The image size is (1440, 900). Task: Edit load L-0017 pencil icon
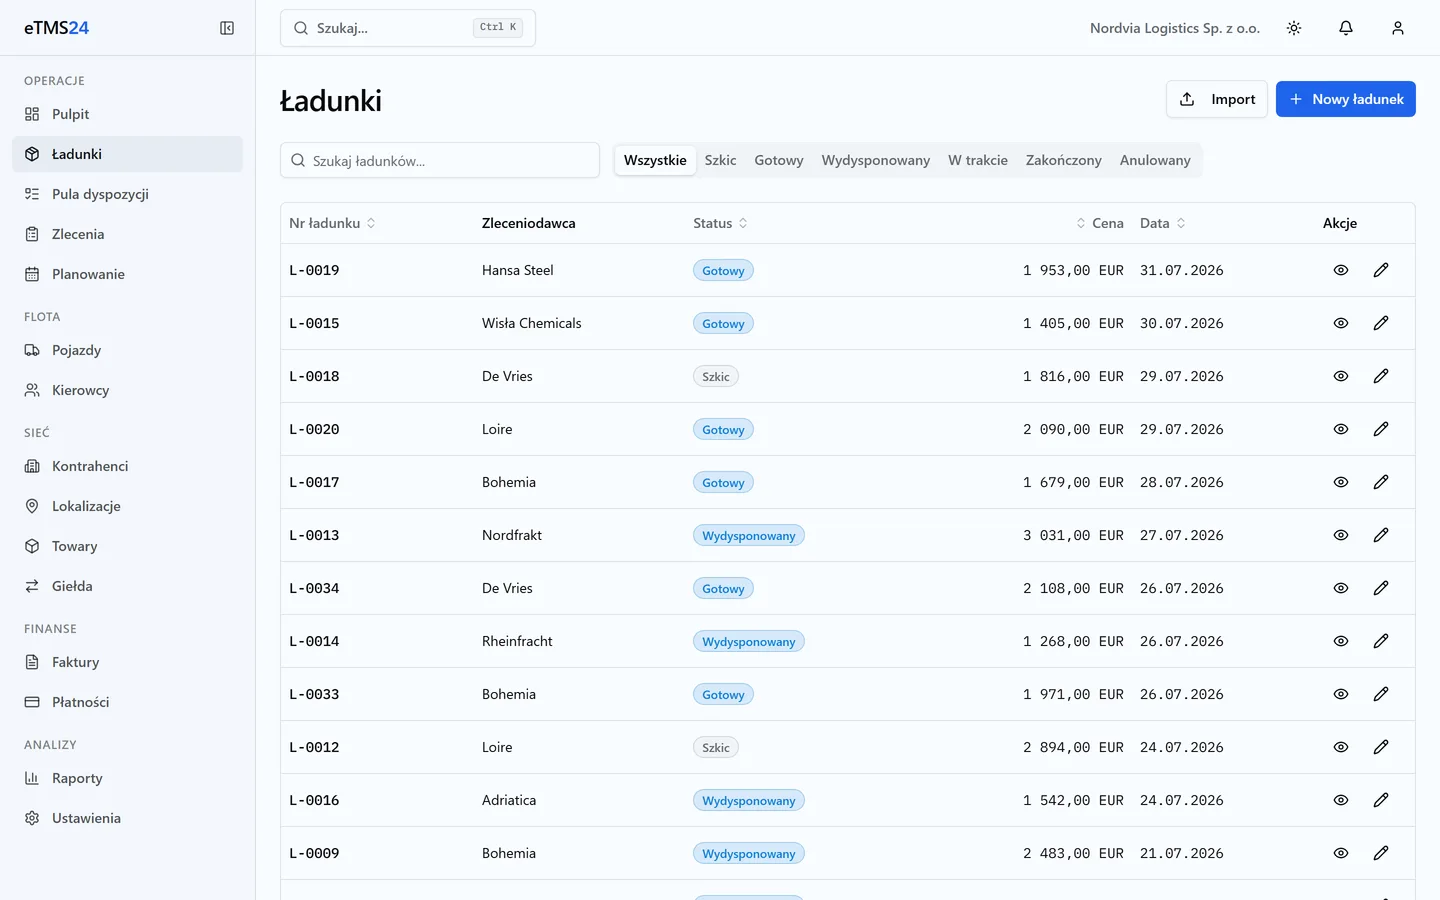(1381, 482)
